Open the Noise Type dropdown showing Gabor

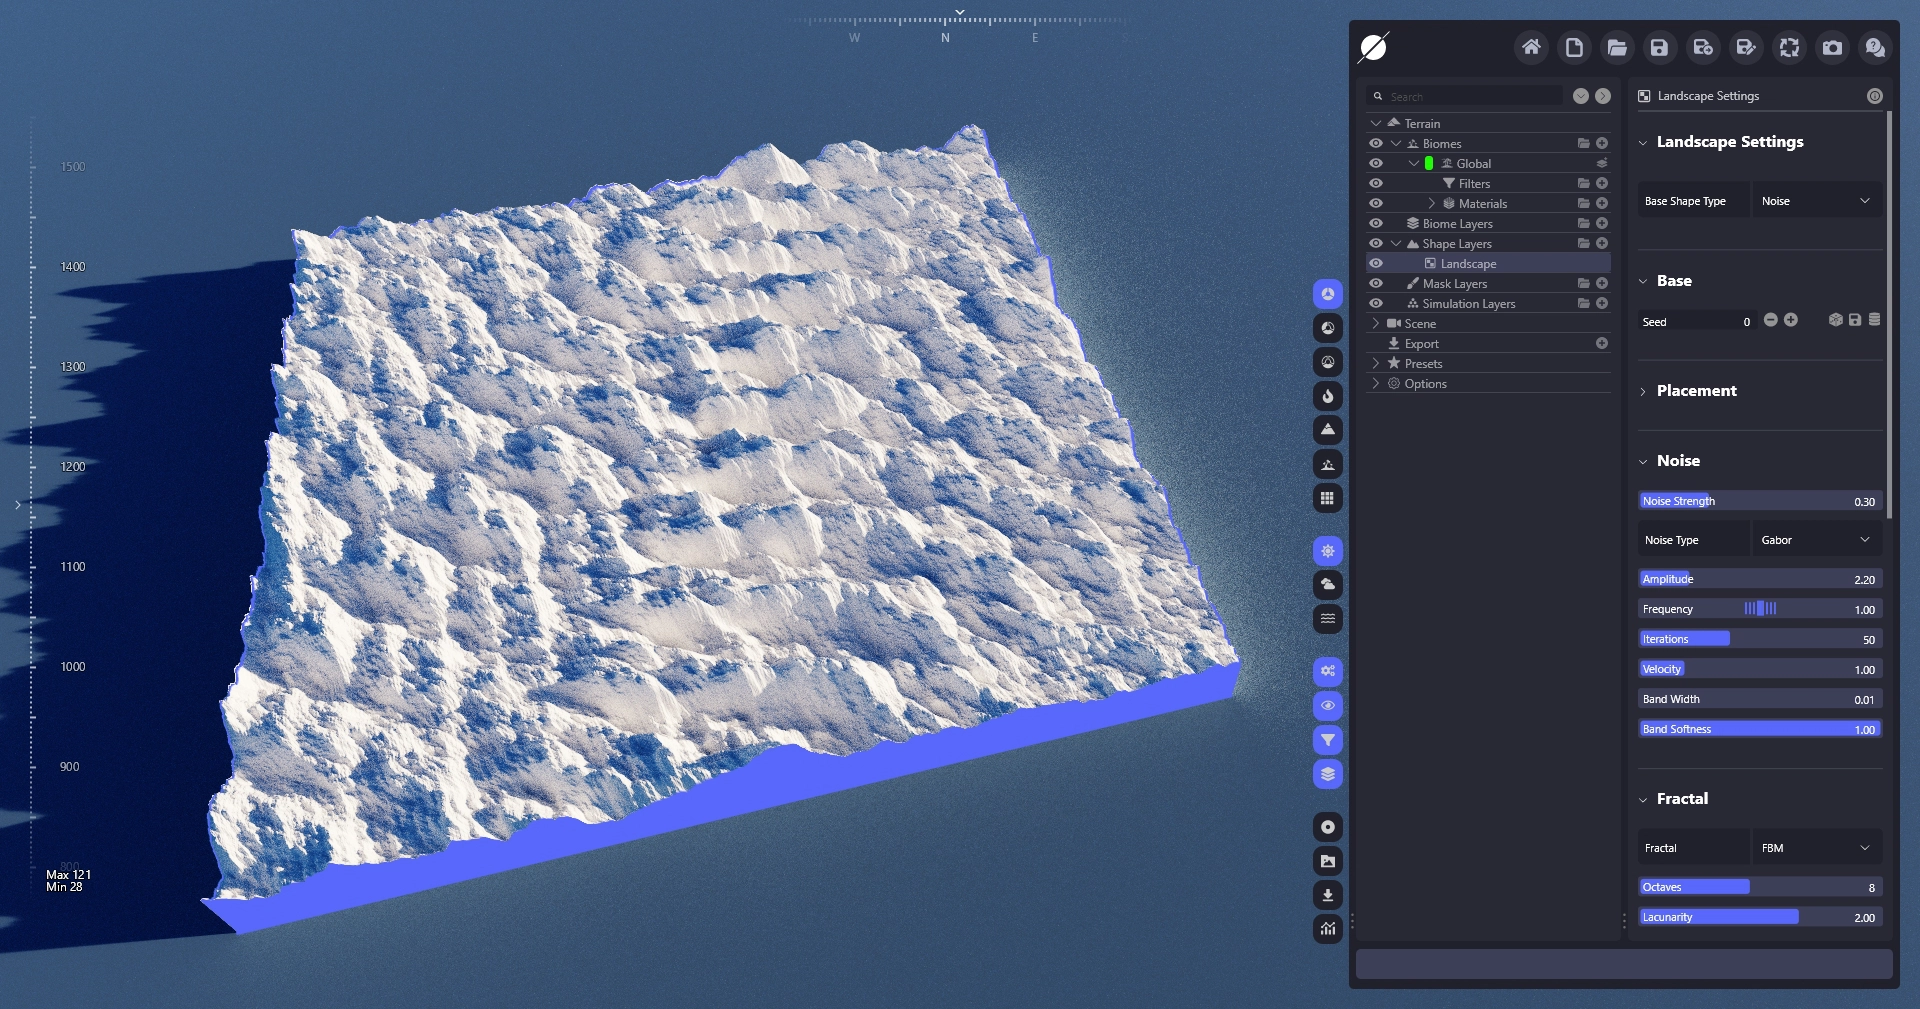(1816, 540)
